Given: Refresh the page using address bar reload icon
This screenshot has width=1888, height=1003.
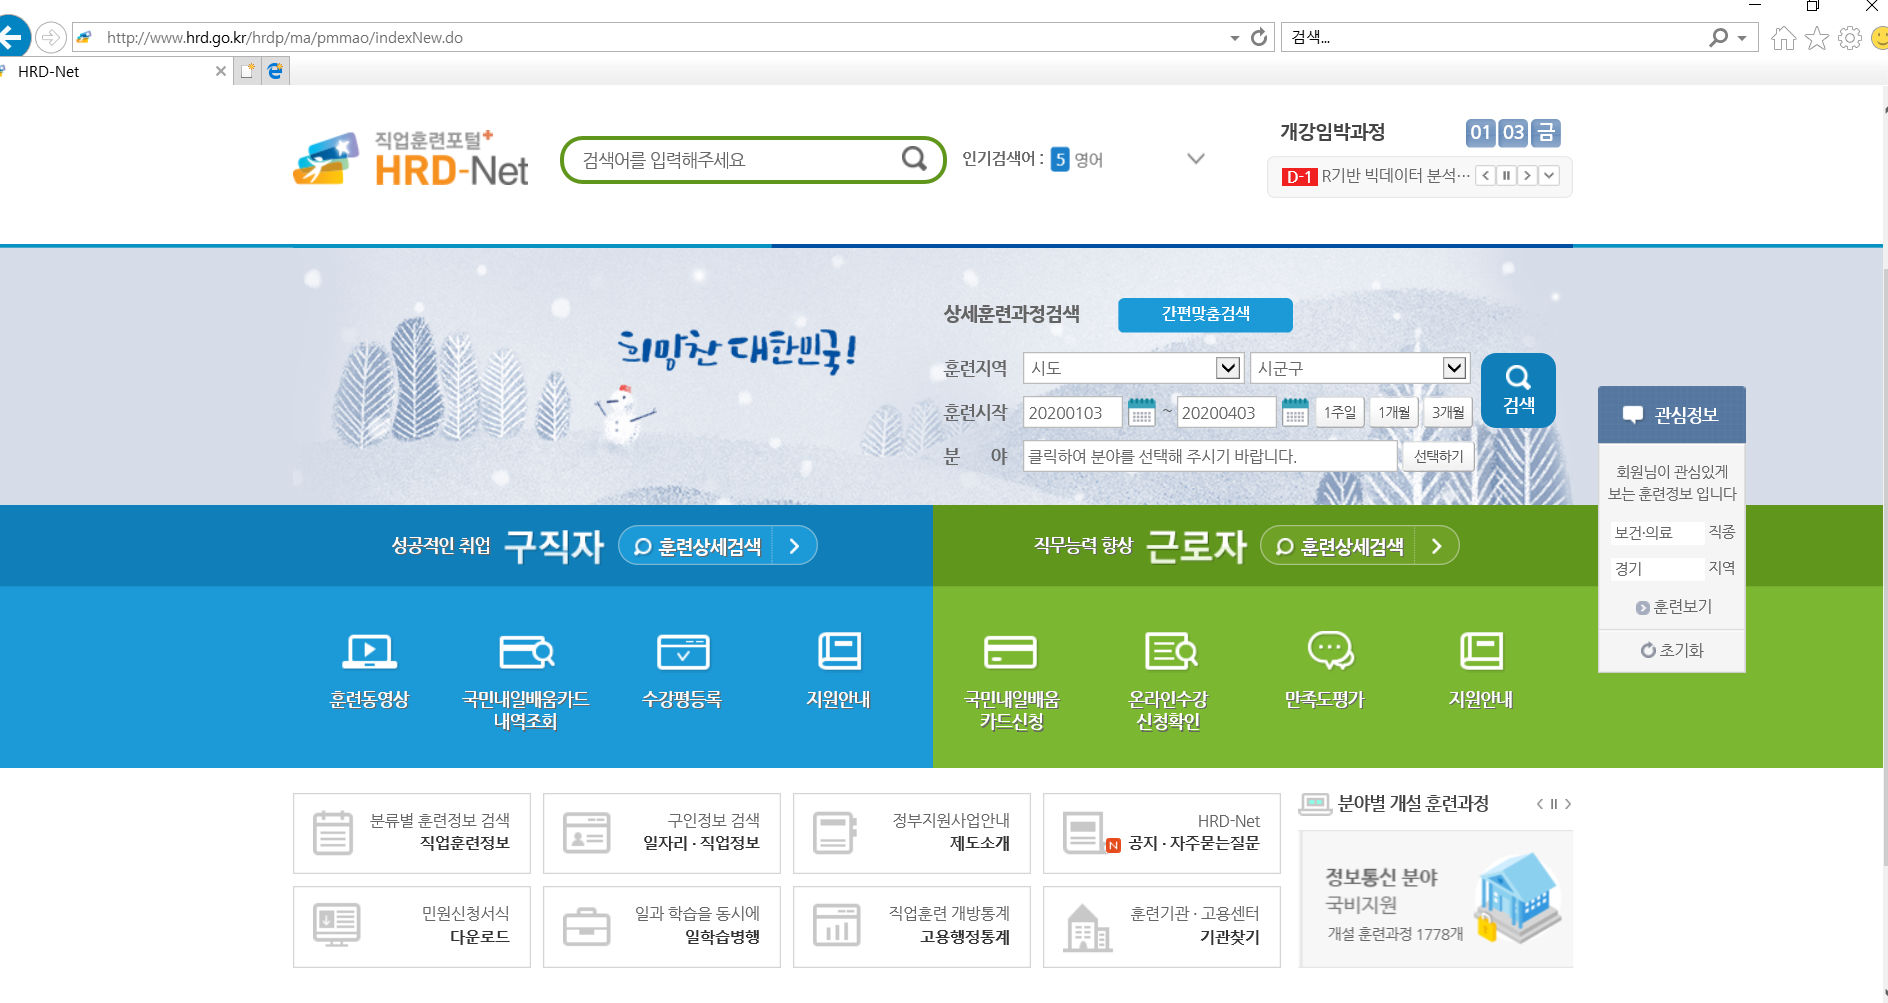Looking at the screenshot, I should [1259, 38].
